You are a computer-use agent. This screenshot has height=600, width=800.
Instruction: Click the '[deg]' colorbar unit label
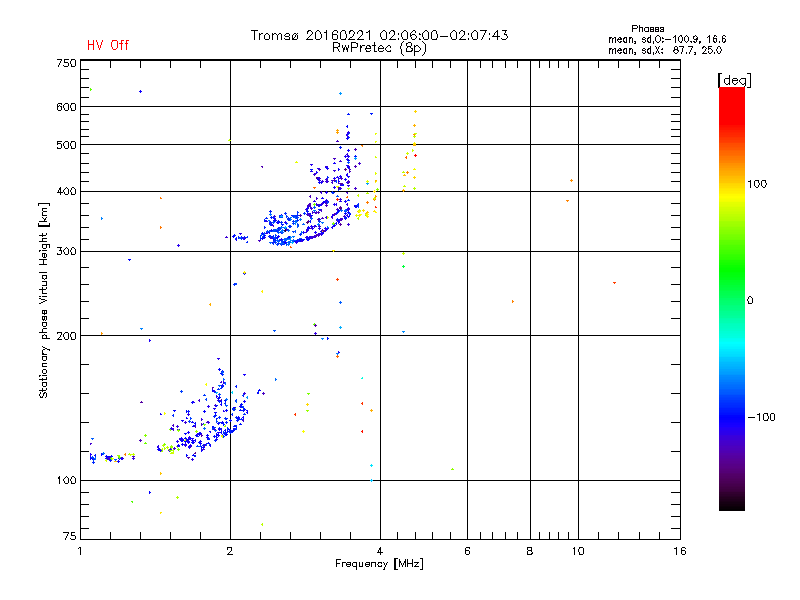click(x=734, y=80)
